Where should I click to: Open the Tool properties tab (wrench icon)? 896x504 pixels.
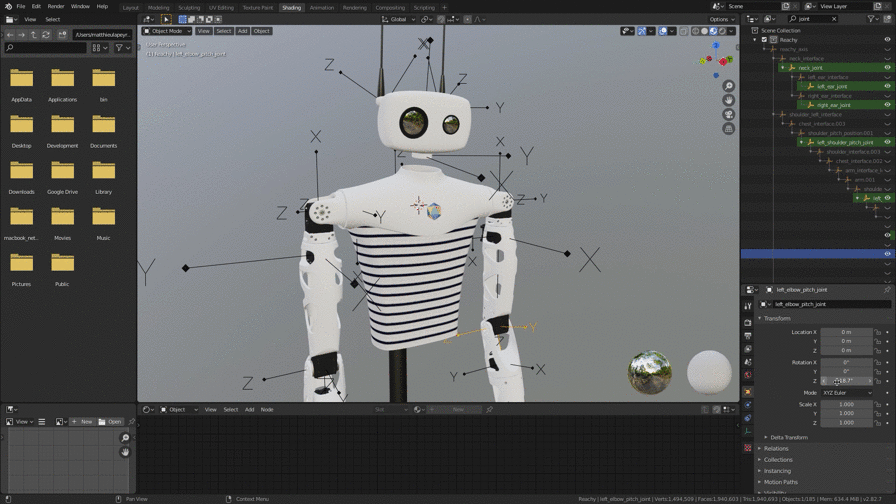[748, 307]
